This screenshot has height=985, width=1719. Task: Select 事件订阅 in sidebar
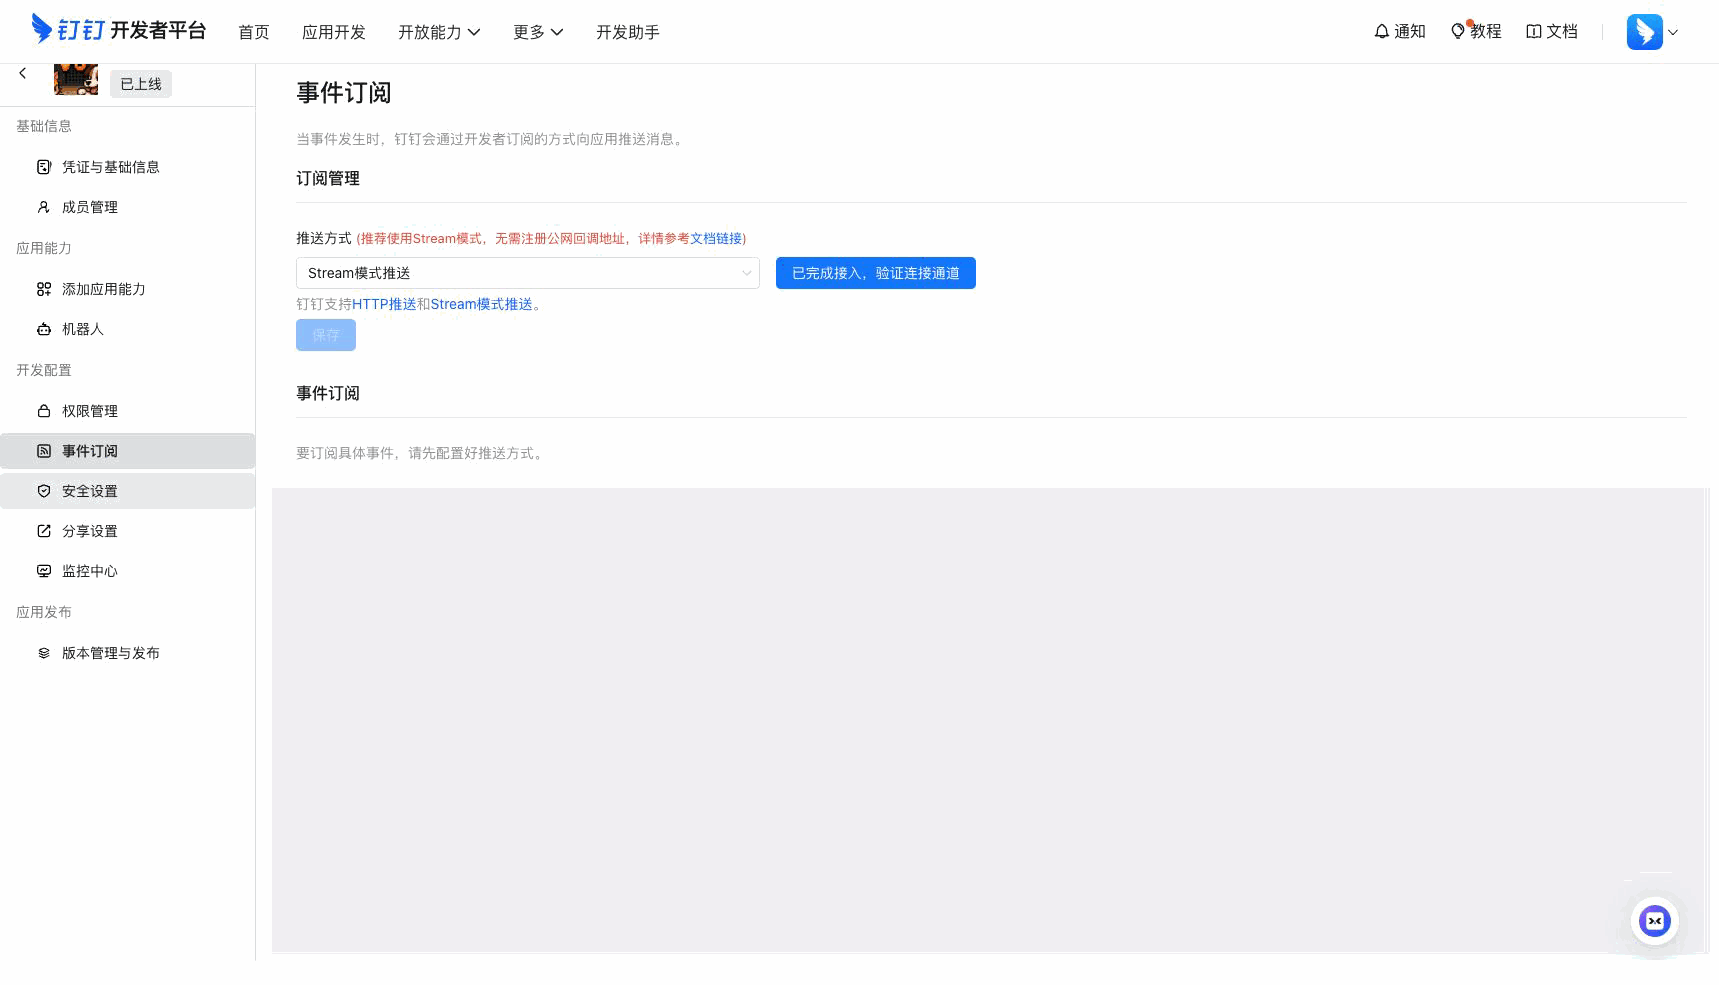coord(128,451)
